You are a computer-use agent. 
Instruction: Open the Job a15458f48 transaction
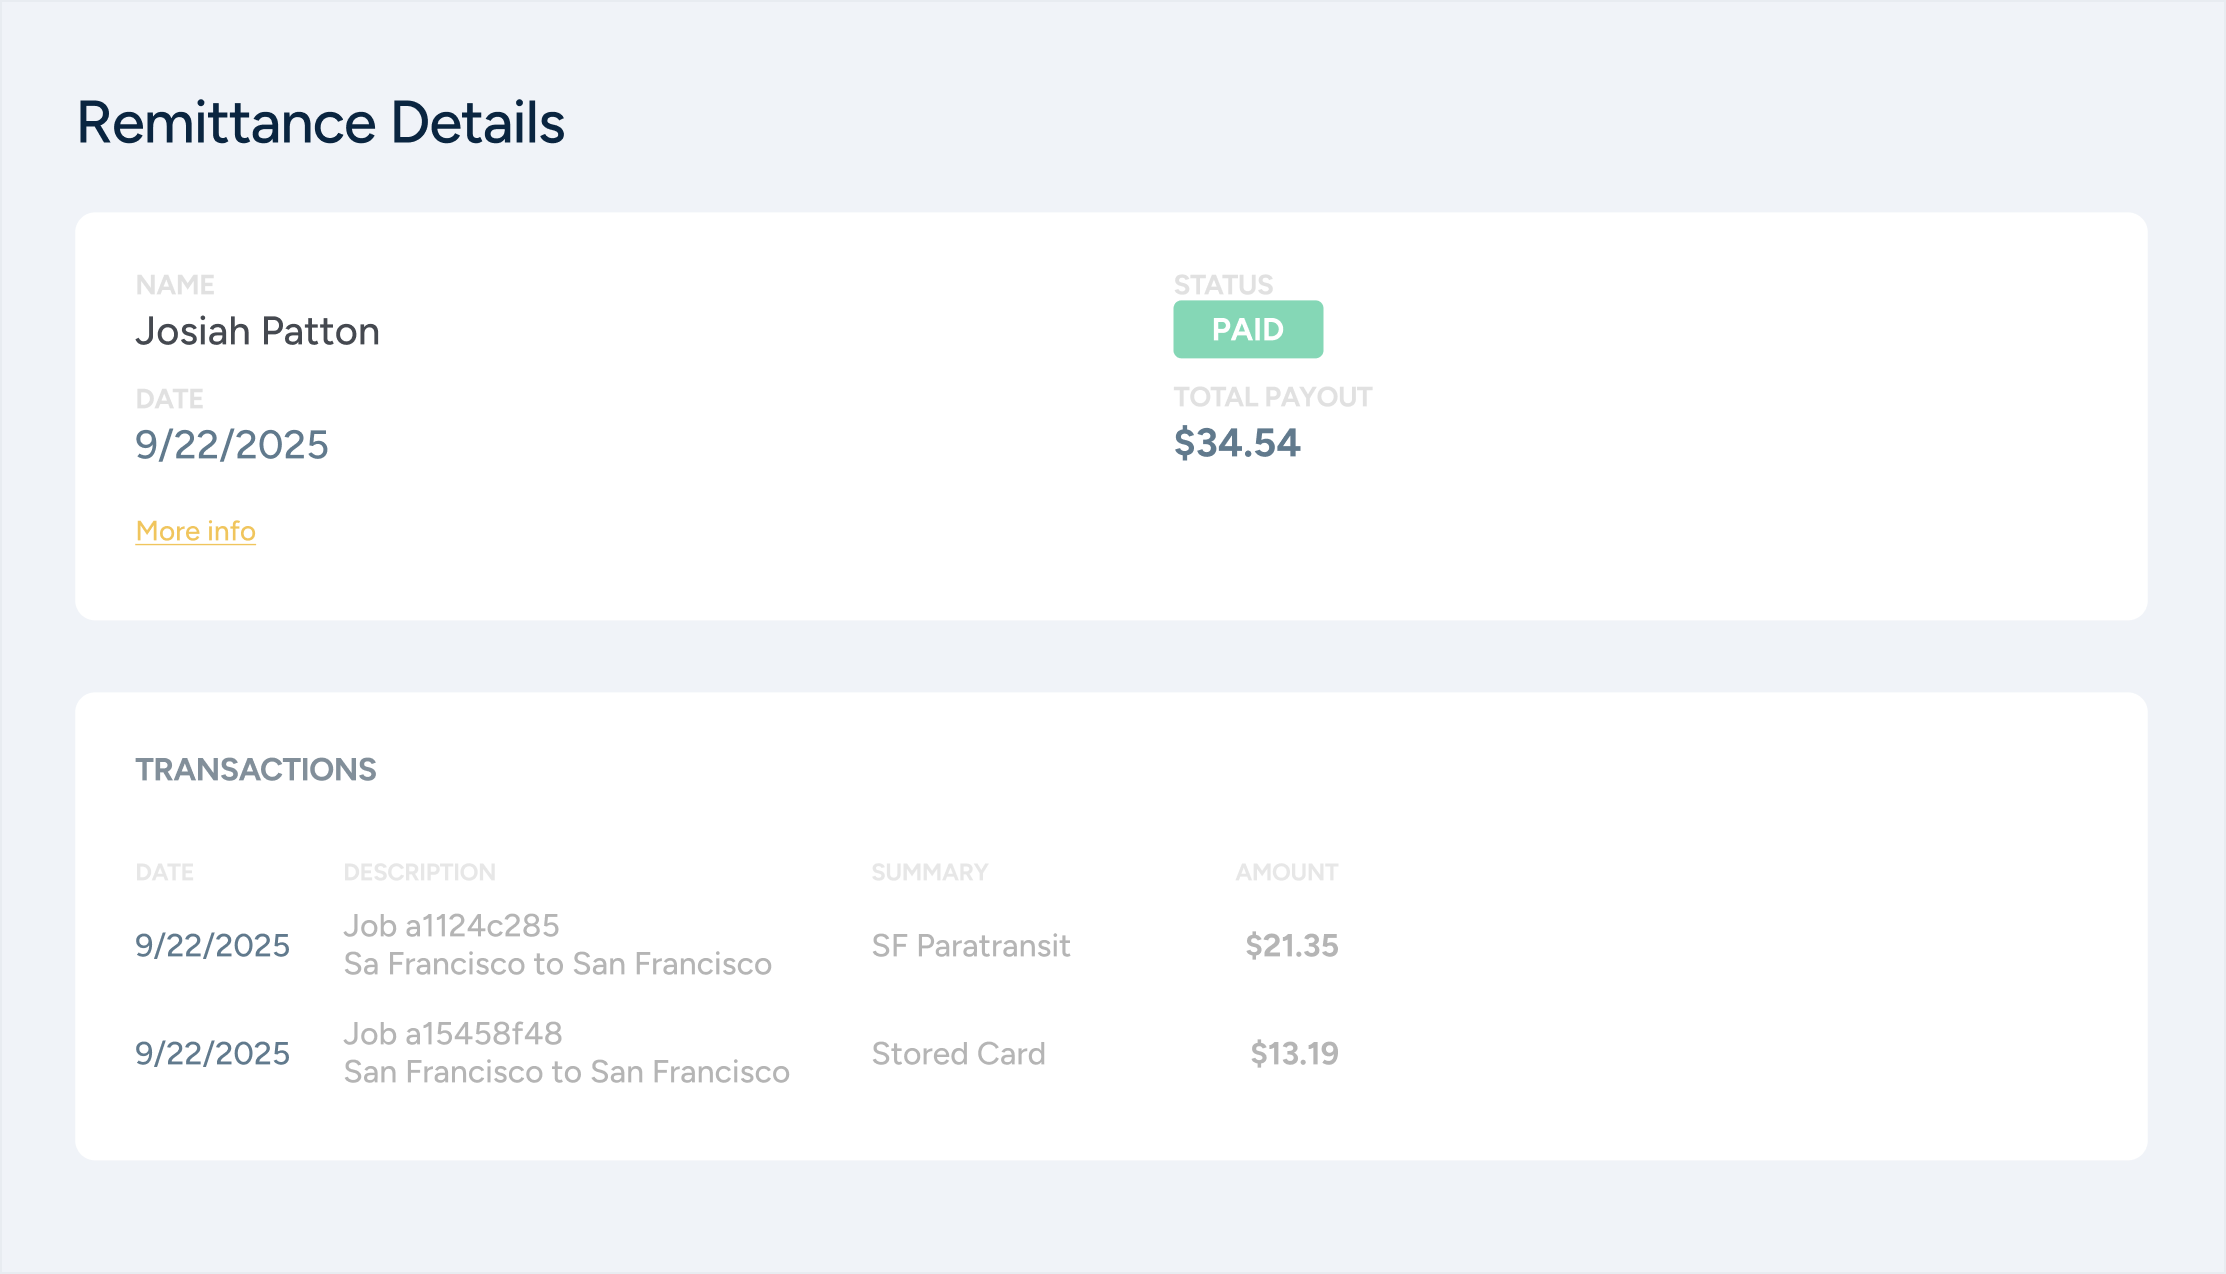point(453,1034)
